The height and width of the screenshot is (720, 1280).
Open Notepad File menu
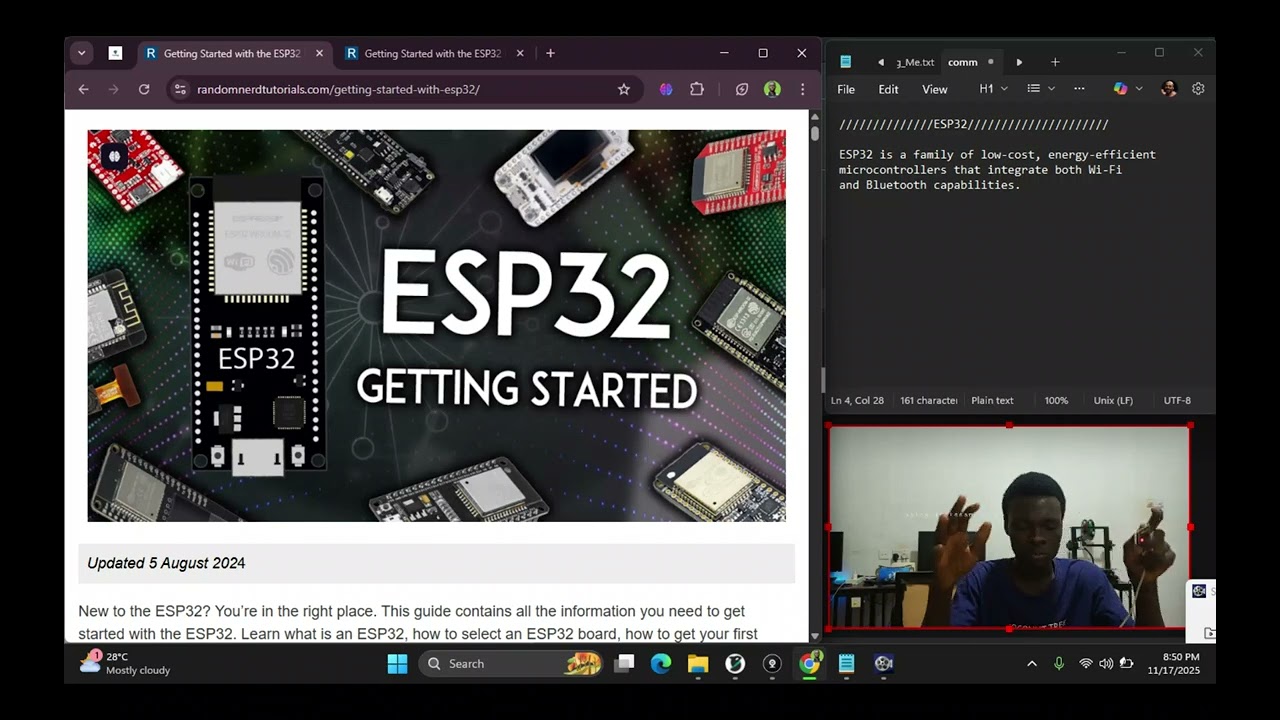846,89
